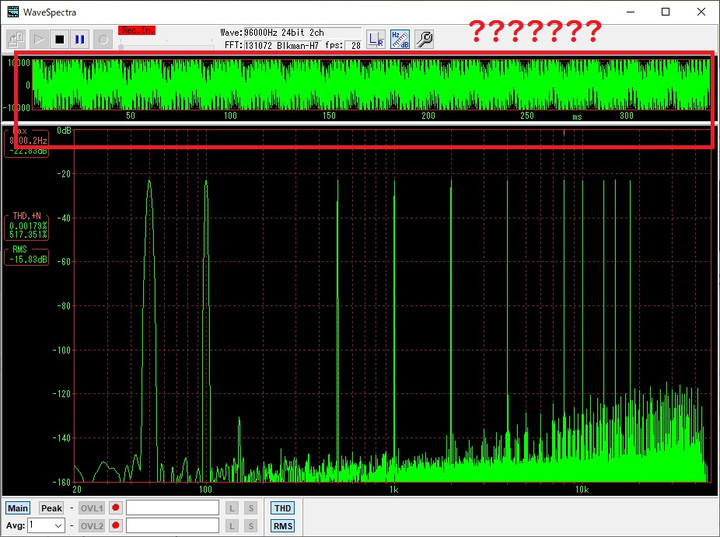720x537 pixels.
Task: Capture overlay 1 with its red record dot
Action: tap(116, 508)
